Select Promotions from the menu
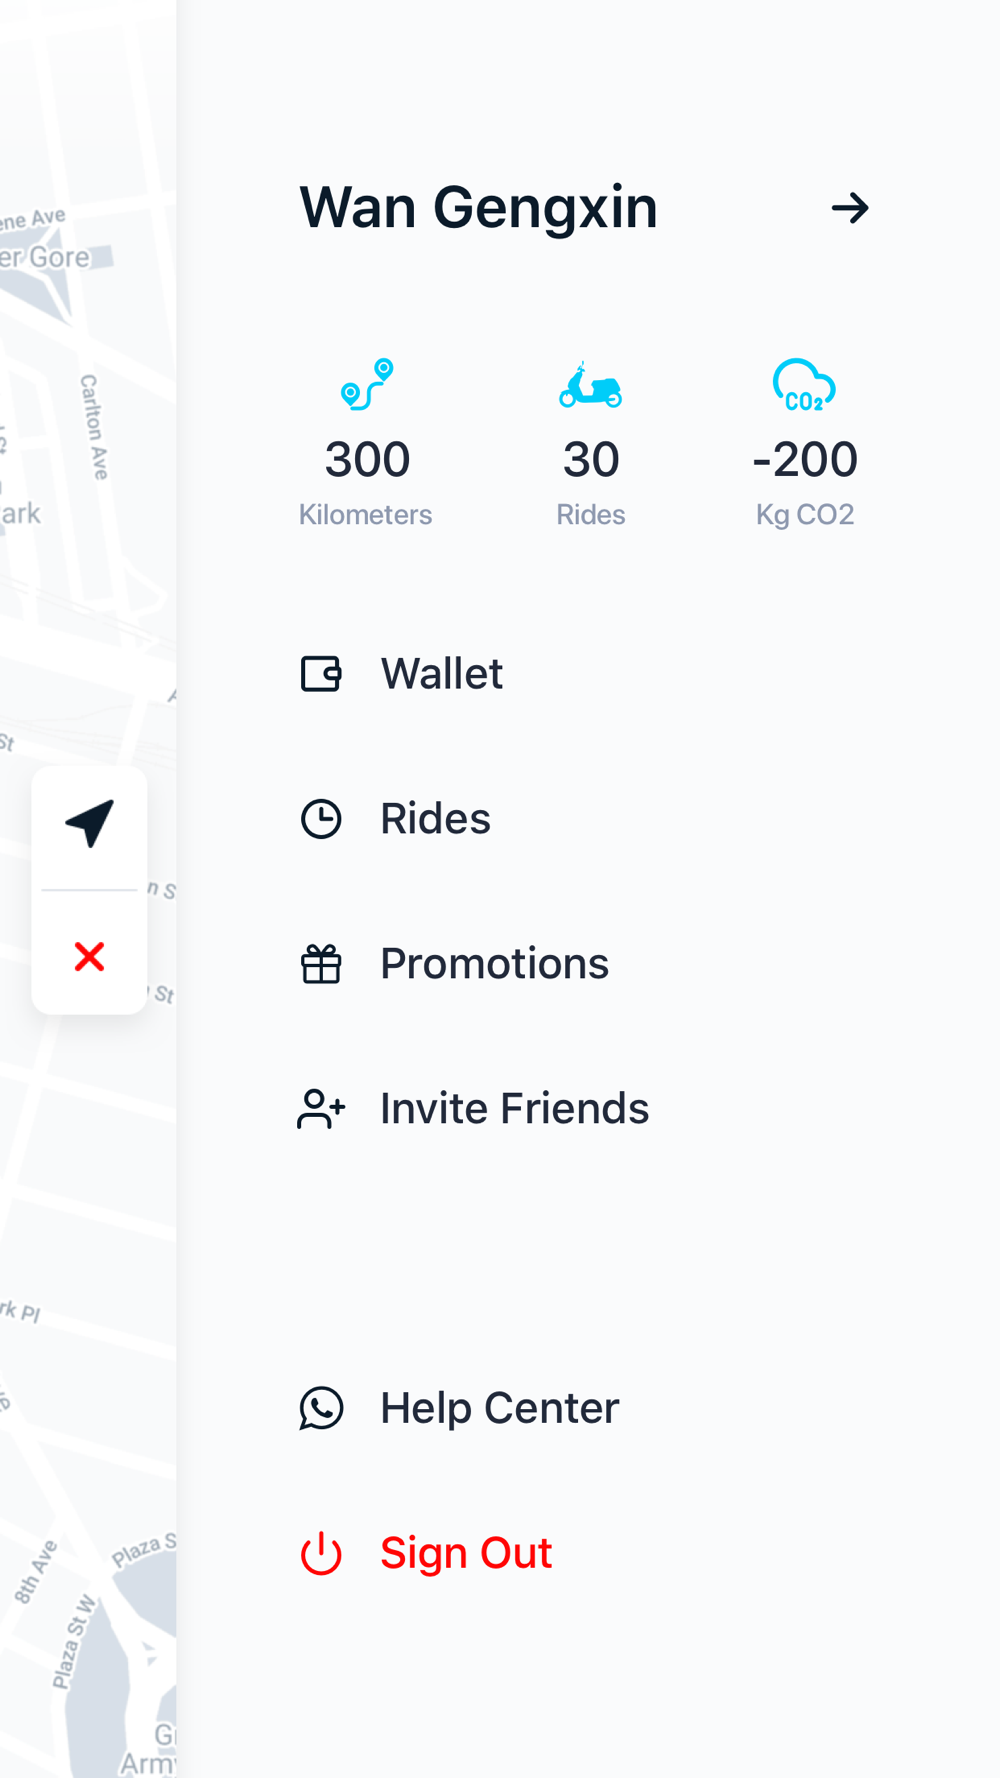The height and width of the screenshot is (1778, 1000). [x=494, y=964]
